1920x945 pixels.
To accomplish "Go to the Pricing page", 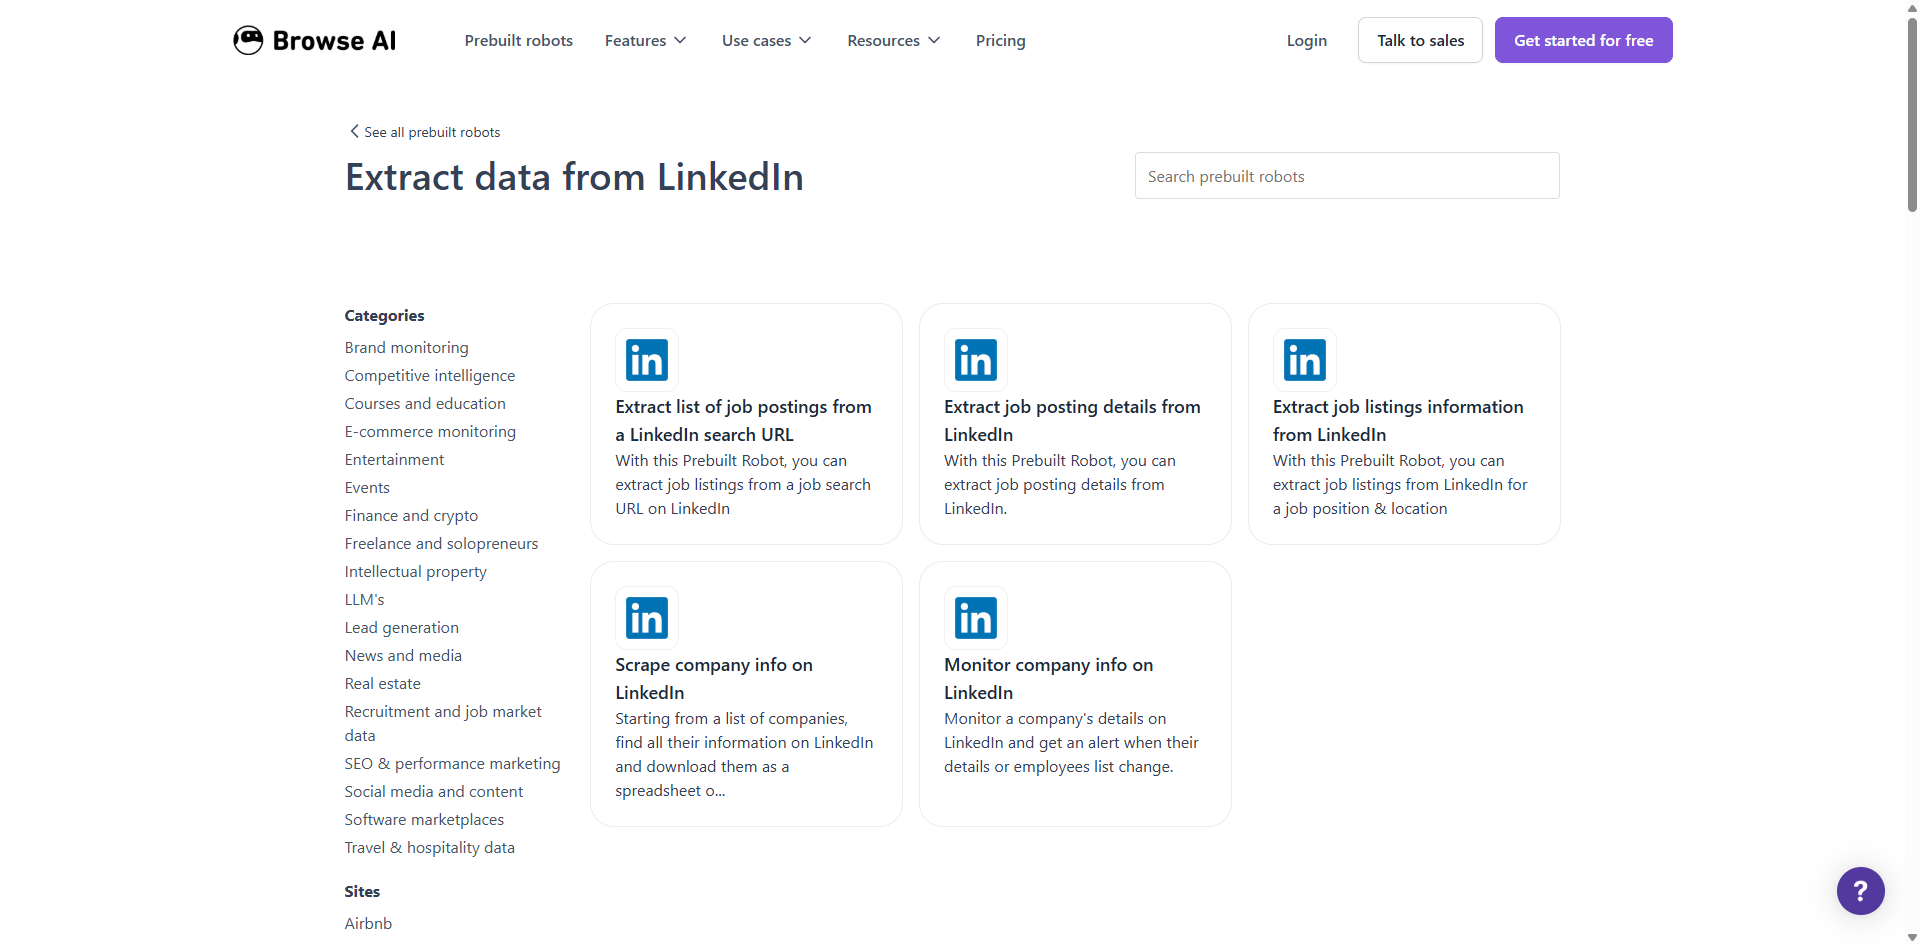I will [x=1000, y=41].
